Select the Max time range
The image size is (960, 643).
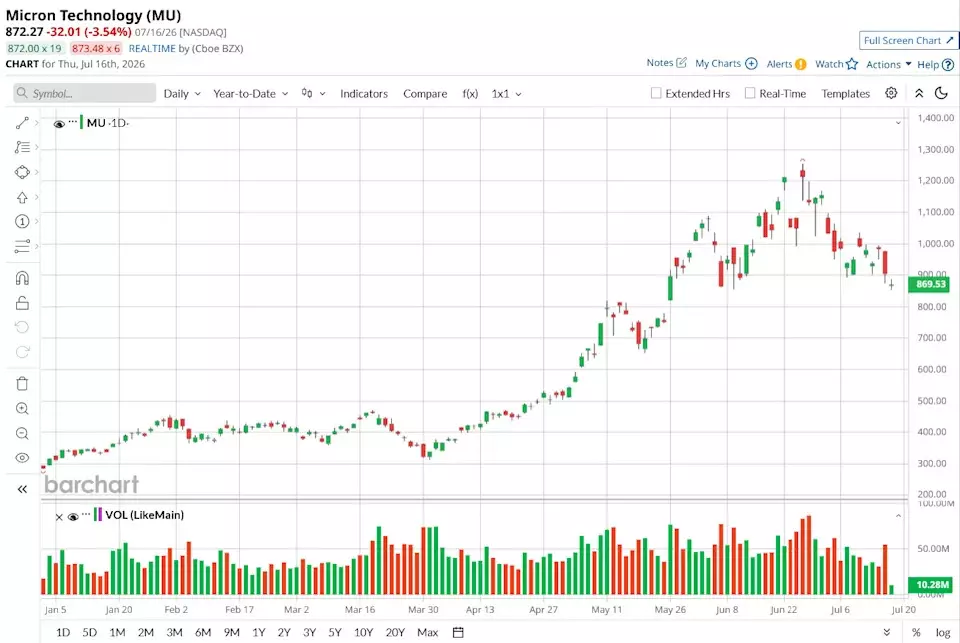pos(427,632)
